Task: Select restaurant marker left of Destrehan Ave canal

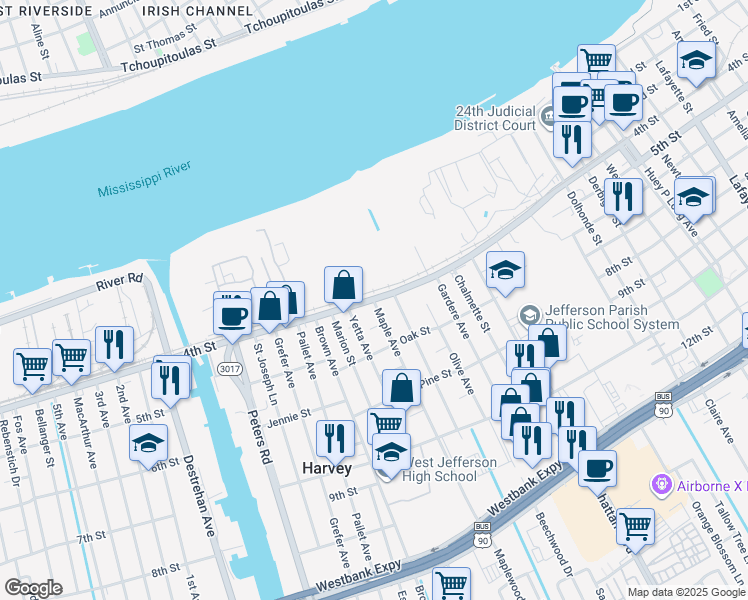Action: [x=170, y=383]
